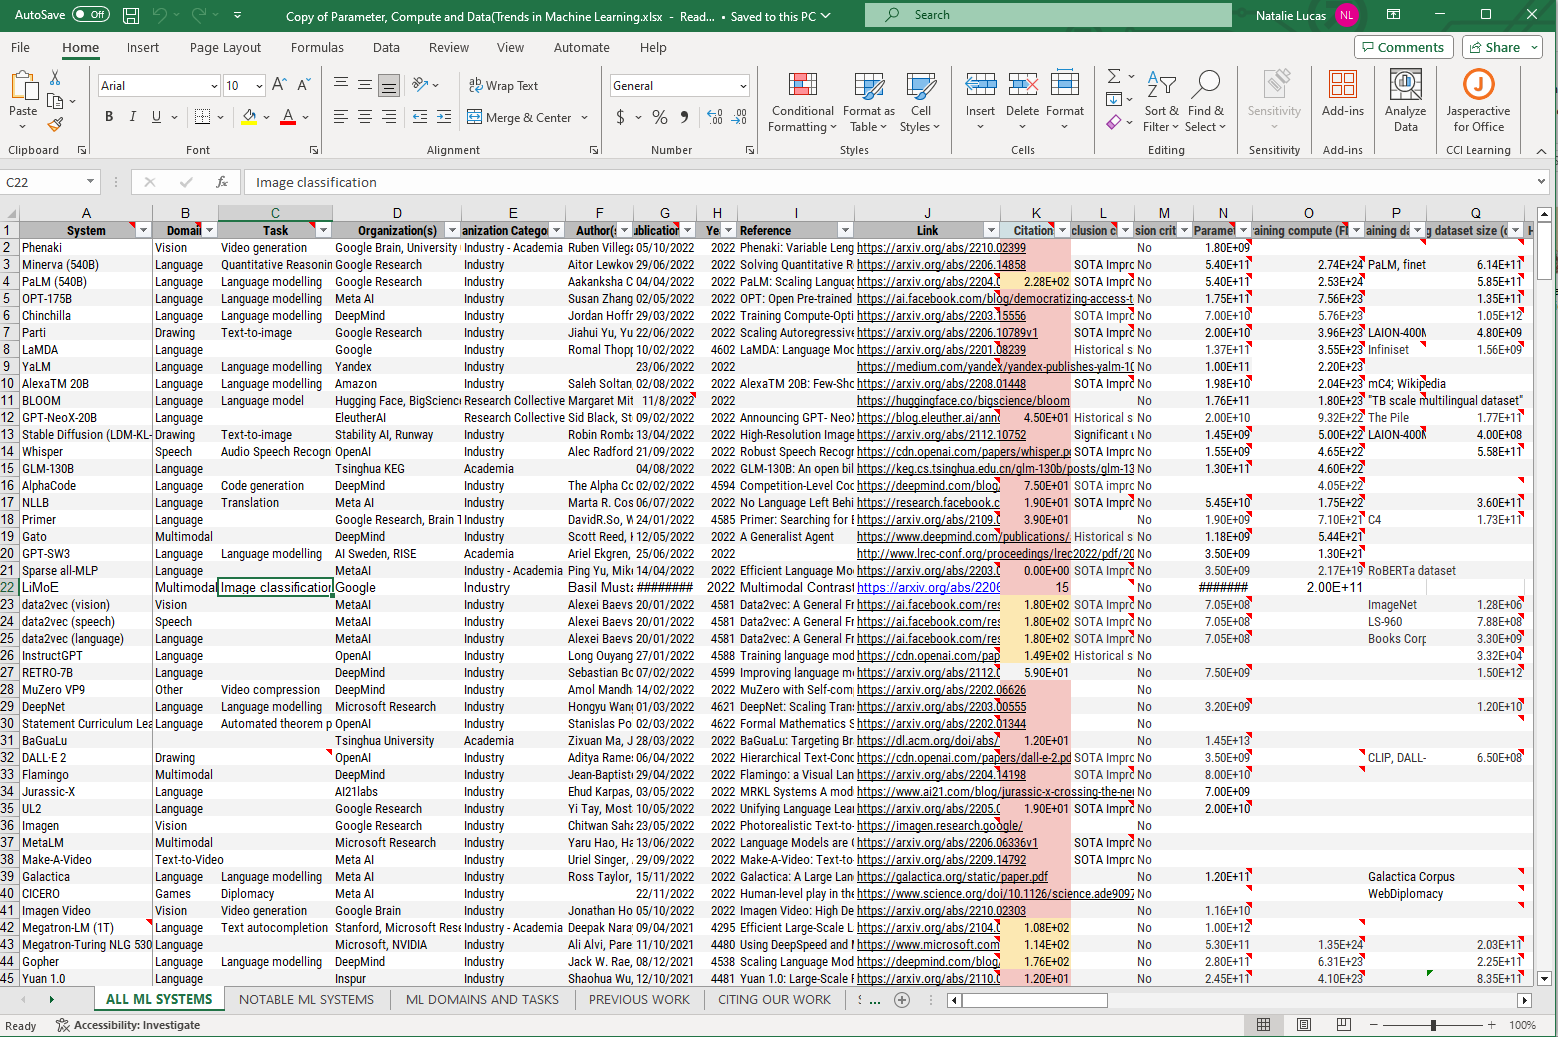This screenshot has height=1037, width=1558.
Task: Switch to Page Layout view in status bar
Action: coord(1303,1025)
